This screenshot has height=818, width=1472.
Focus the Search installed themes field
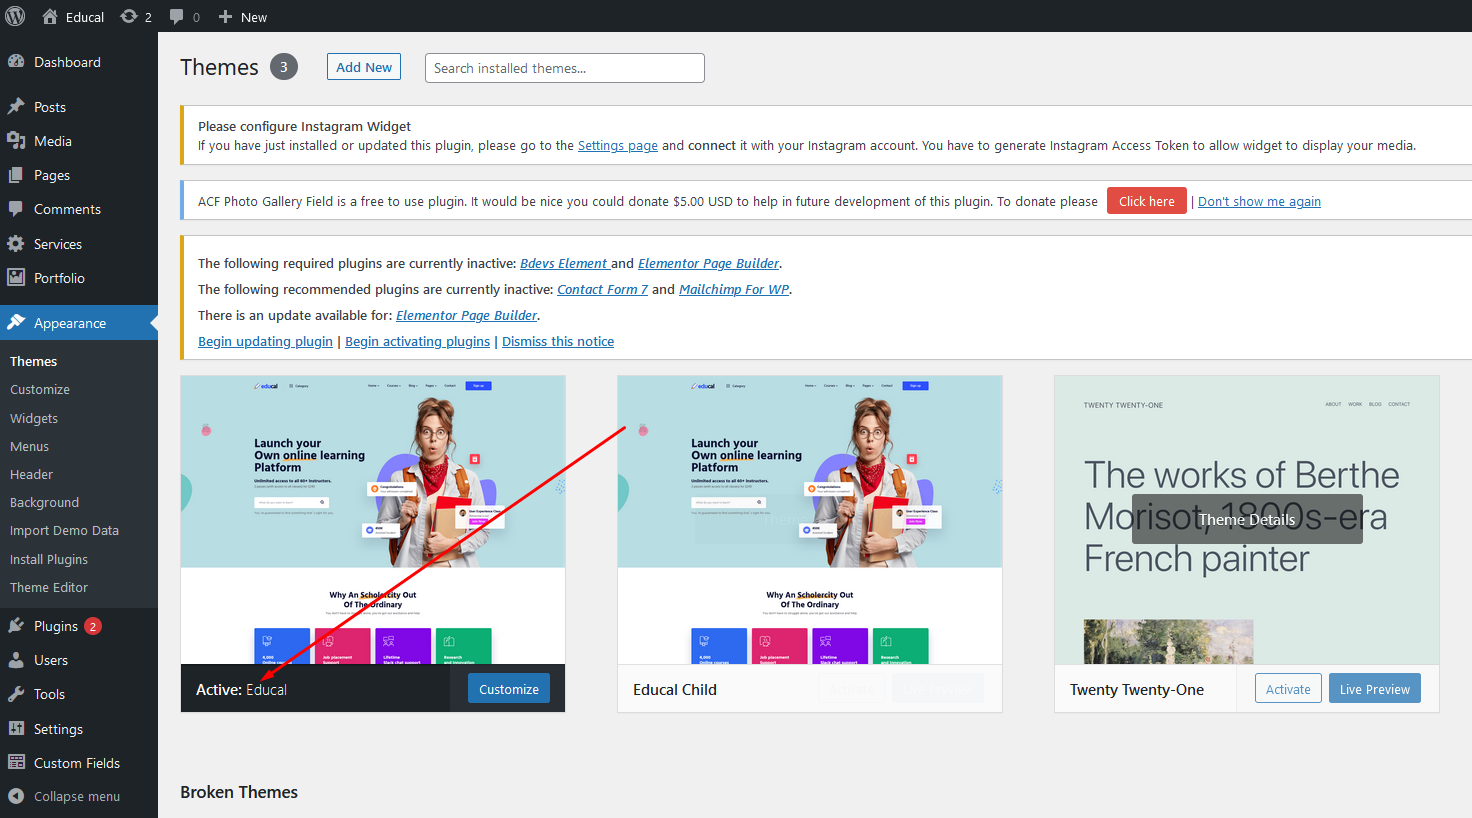(565, 68)
